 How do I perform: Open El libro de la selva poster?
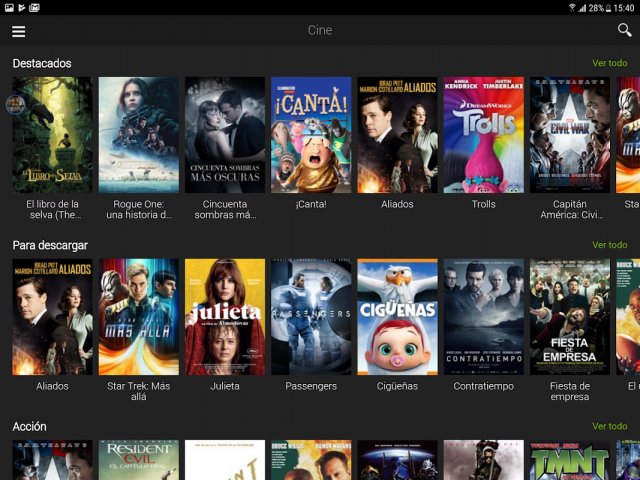pyautogui.click(x=52, y=135)
